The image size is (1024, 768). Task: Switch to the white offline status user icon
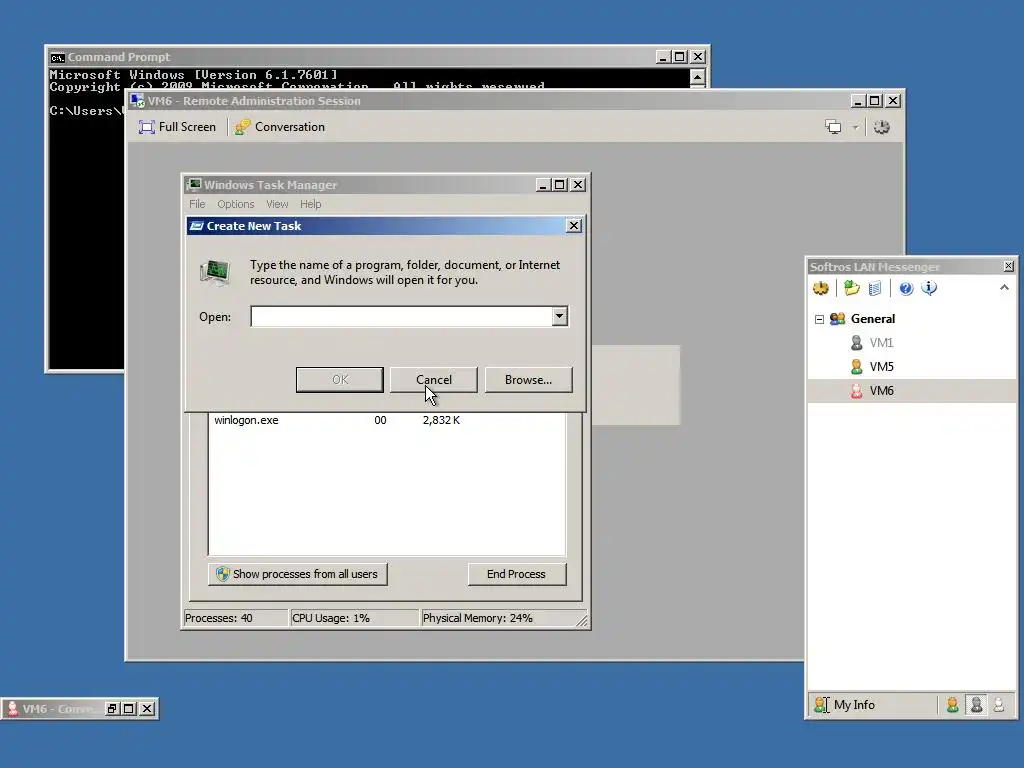999,705
